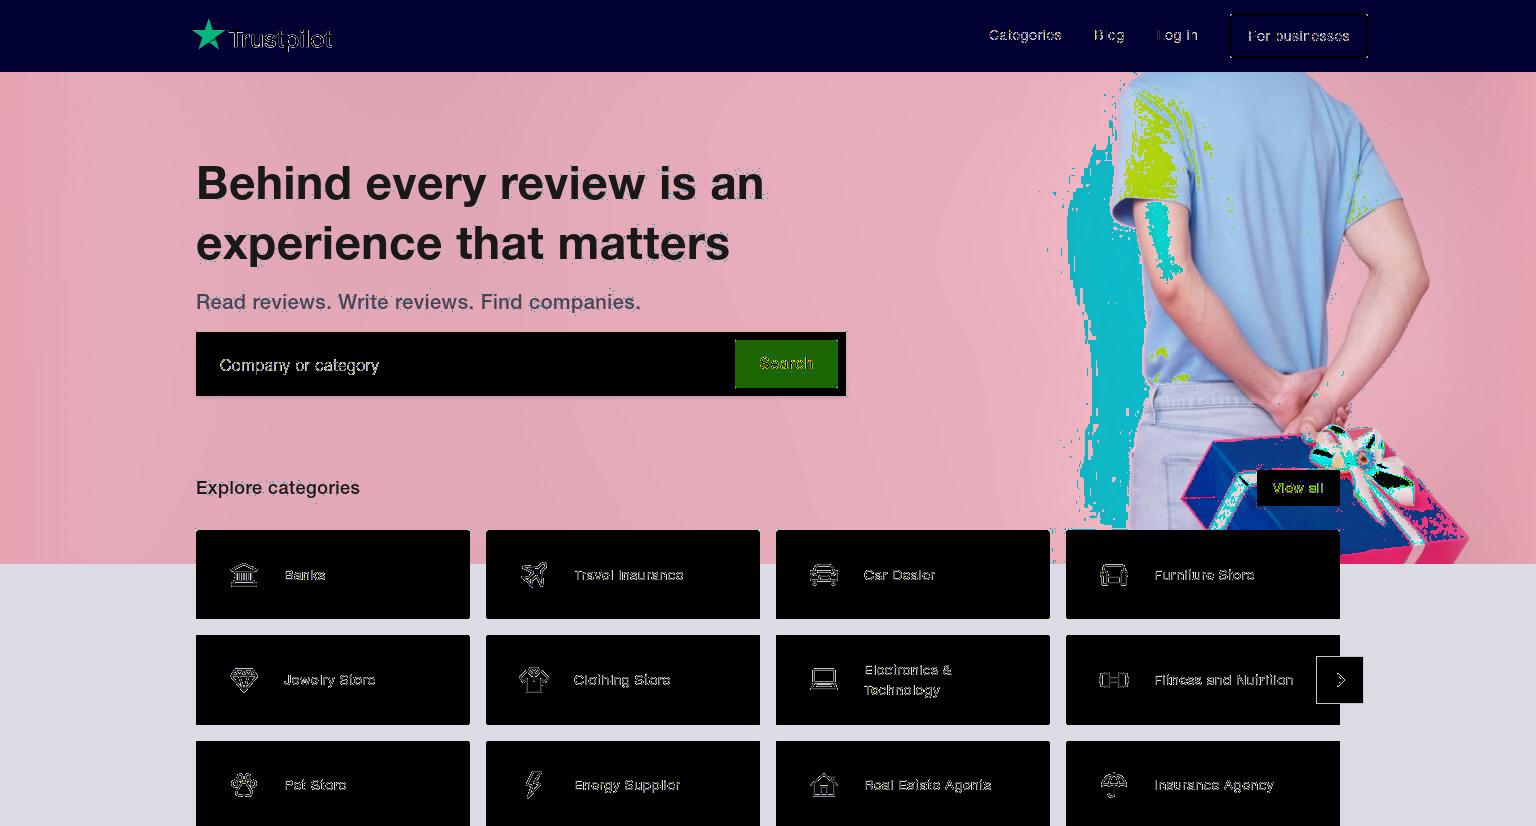Open the Blog link in header
1536x826 pixels.
tap(1109, 35)
